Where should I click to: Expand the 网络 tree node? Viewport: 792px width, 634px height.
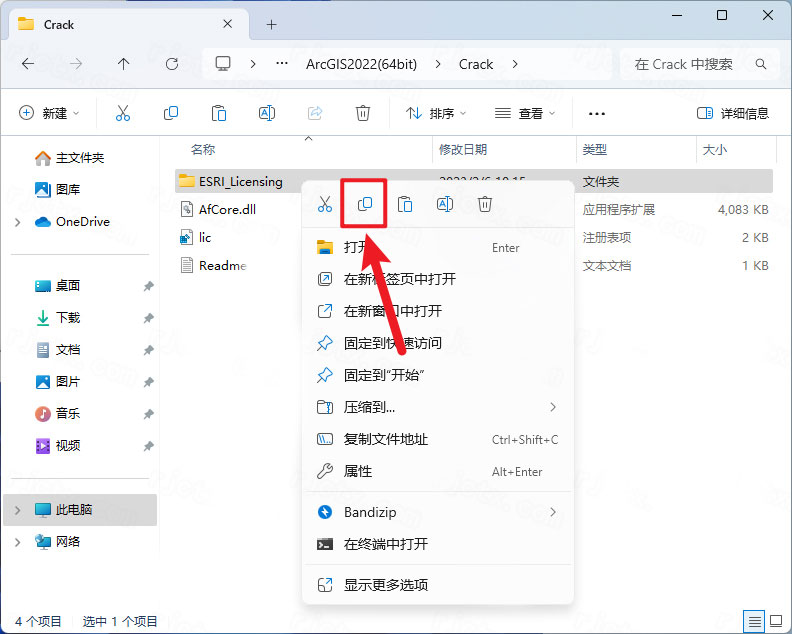(18, 543)
